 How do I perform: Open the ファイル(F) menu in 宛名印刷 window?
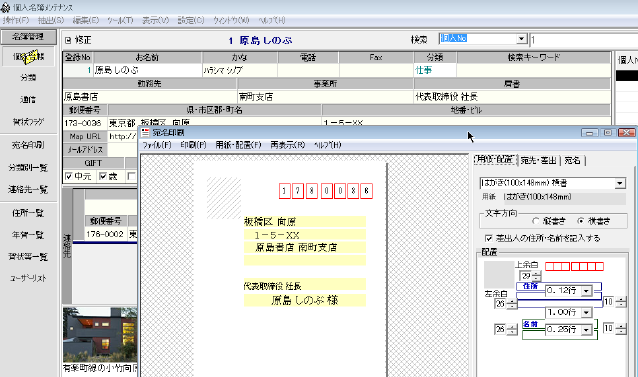pyautogui.click(x=157, y=145)
